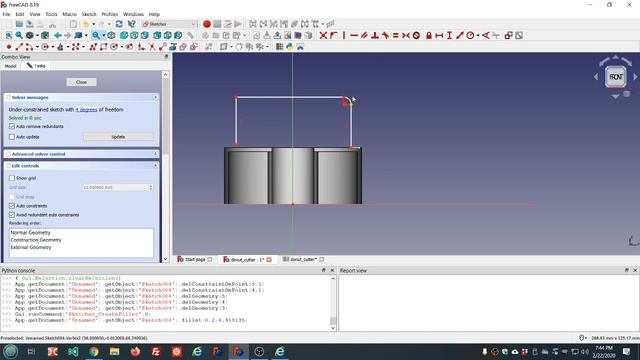
Task: Select the isometric view cube icon
Action: pyautogui.click(x=111, y=36)
